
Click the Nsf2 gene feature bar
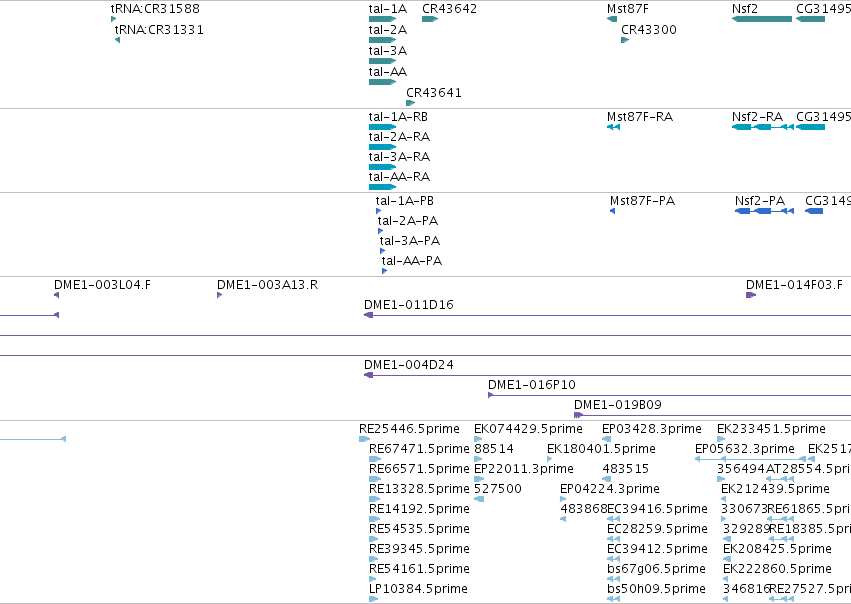tap(762, 19)
